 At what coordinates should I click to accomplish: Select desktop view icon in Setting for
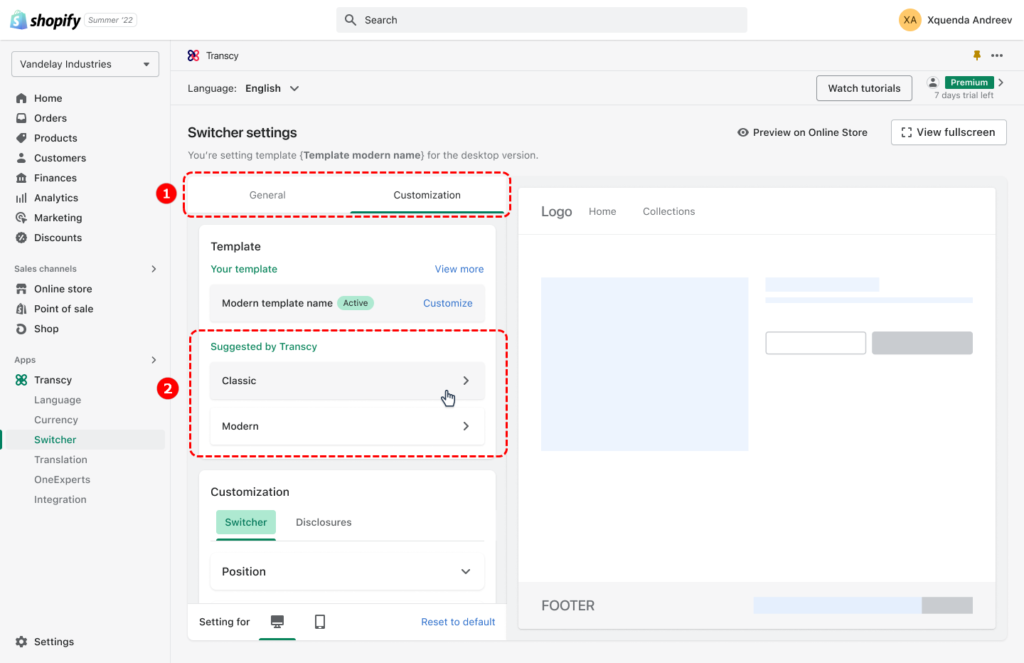click(278, 621)
